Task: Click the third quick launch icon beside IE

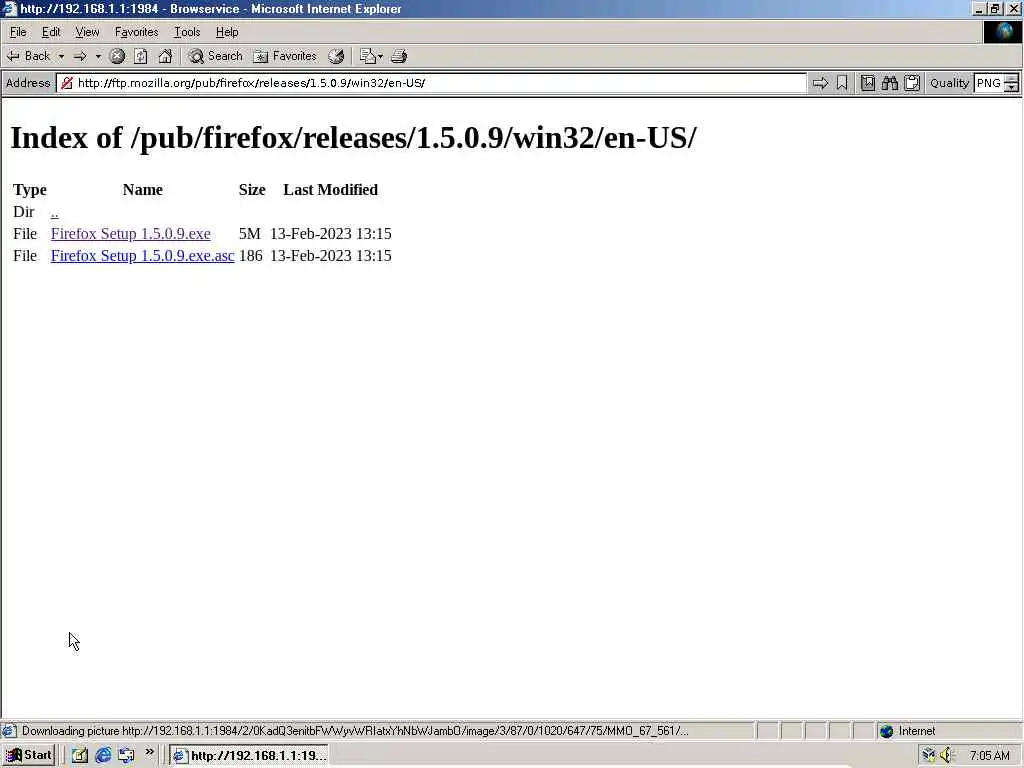Action: click(127, 756)
